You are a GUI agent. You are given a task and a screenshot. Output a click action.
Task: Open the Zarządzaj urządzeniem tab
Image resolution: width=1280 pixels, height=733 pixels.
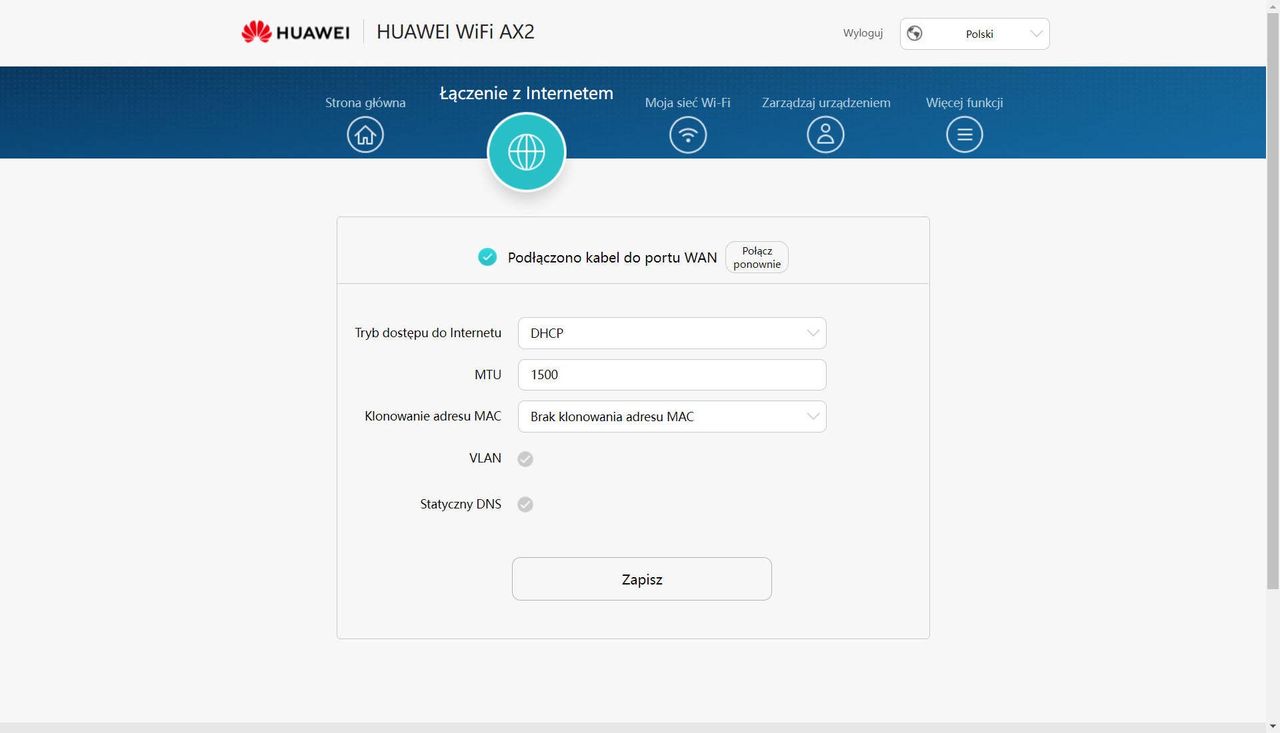tap(826, 102)
